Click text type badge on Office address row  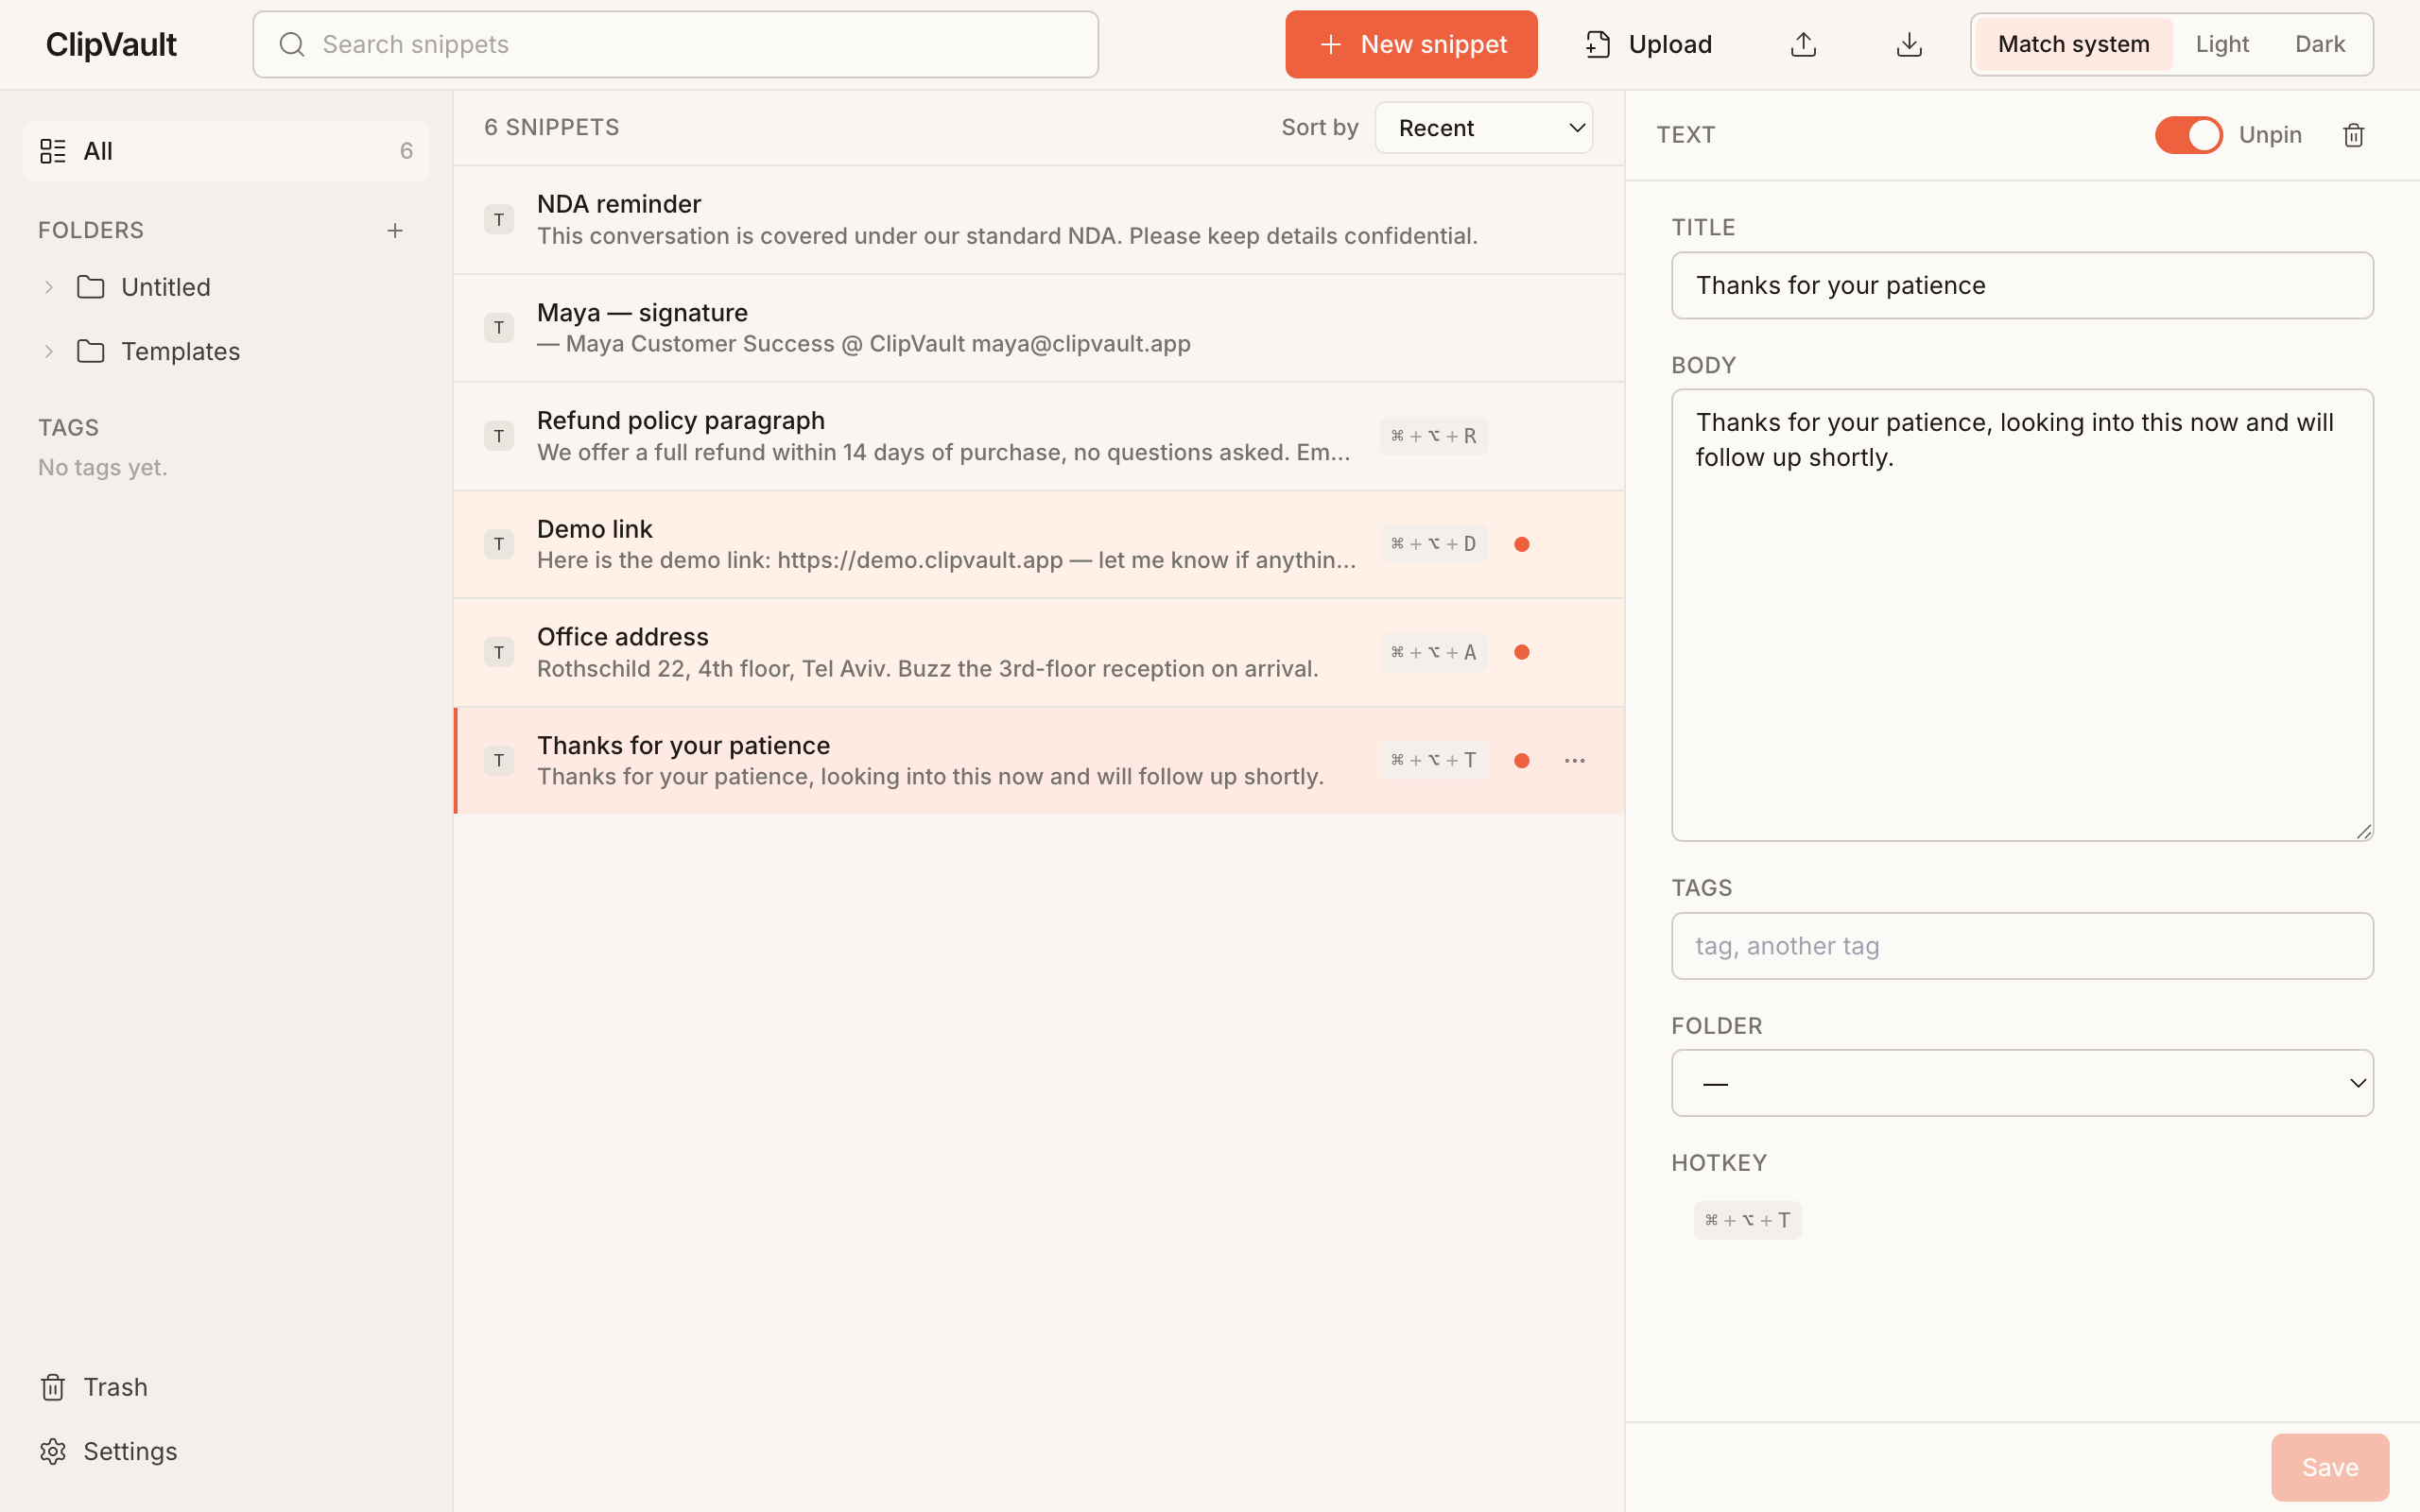tap(499, 652)
